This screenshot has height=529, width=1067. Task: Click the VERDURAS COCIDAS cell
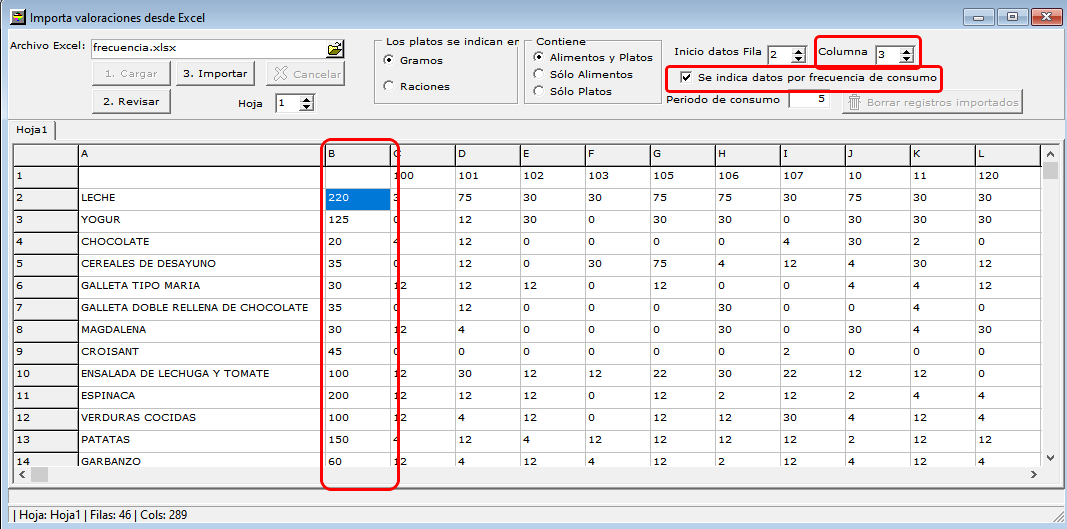click(201, 417)
